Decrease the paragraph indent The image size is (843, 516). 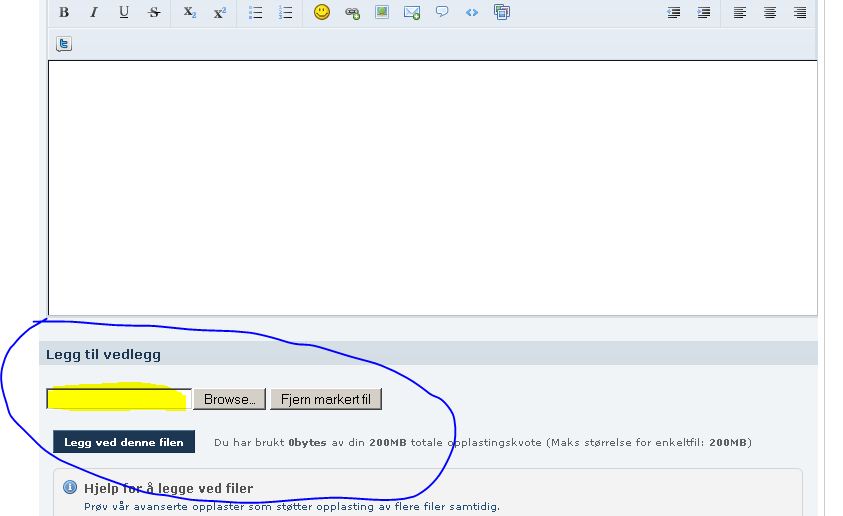coord(674,13)
